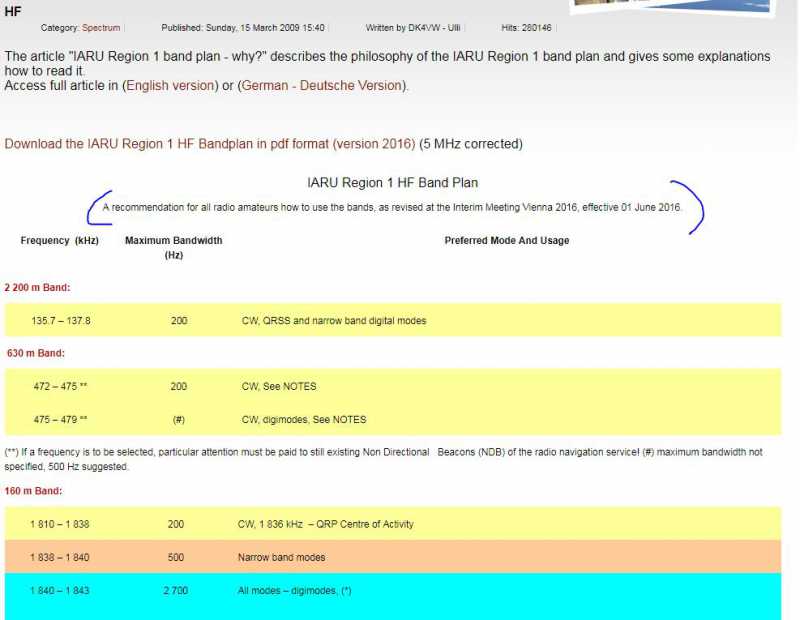Click the 160 m Band heading
Screen dimensions: 800x620
(x=32, y=491)
